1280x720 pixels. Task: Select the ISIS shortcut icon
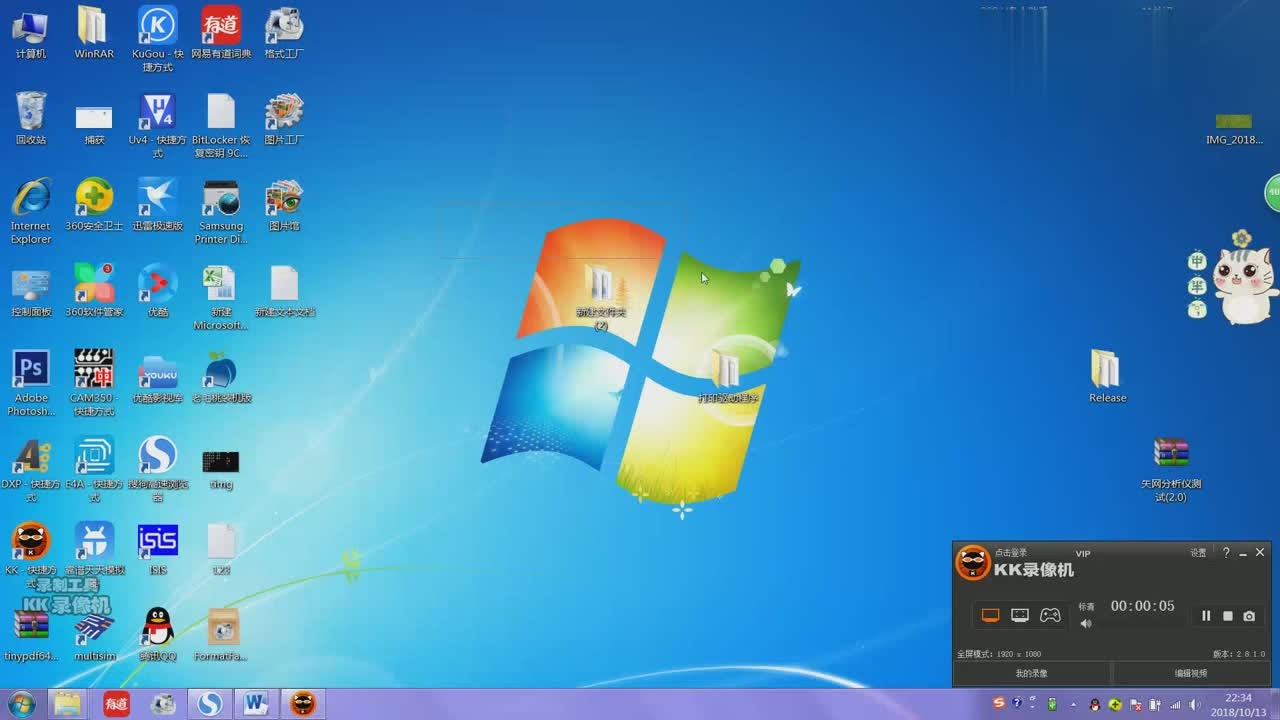click(x=158, y=549)
